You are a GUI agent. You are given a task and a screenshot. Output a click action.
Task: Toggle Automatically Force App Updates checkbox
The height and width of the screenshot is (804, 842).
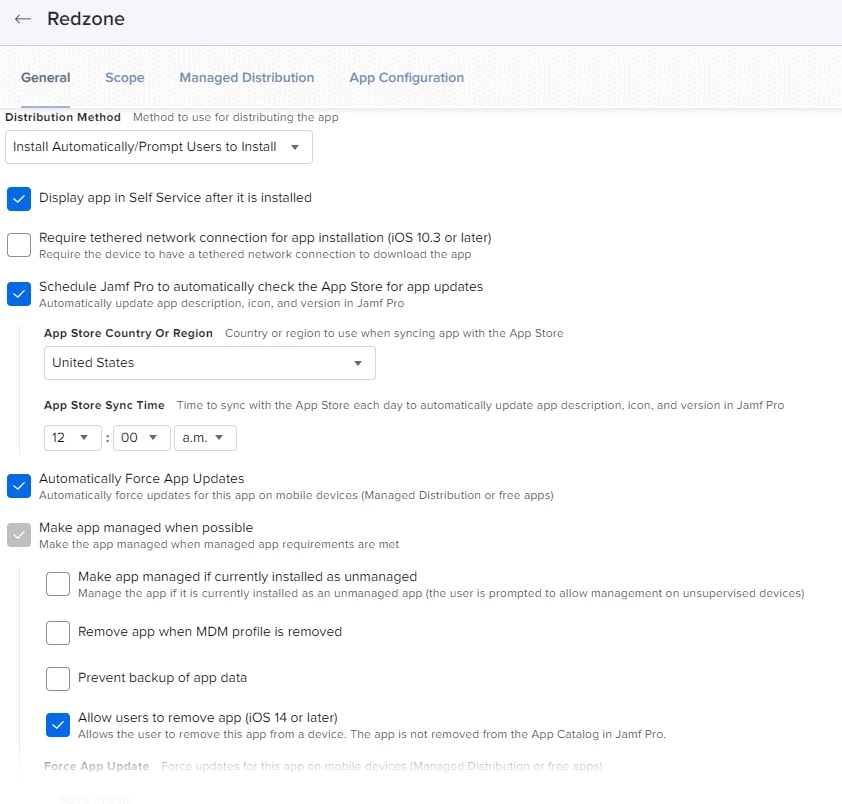point(19,486)
